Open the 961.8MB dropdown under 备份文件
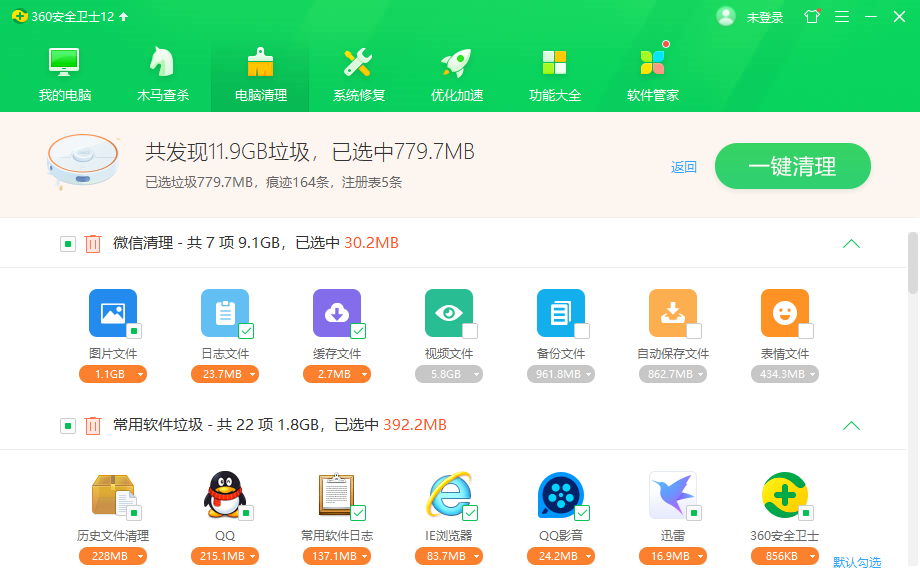Viewport: 920px width, 580px height. [x=561, y=374]
